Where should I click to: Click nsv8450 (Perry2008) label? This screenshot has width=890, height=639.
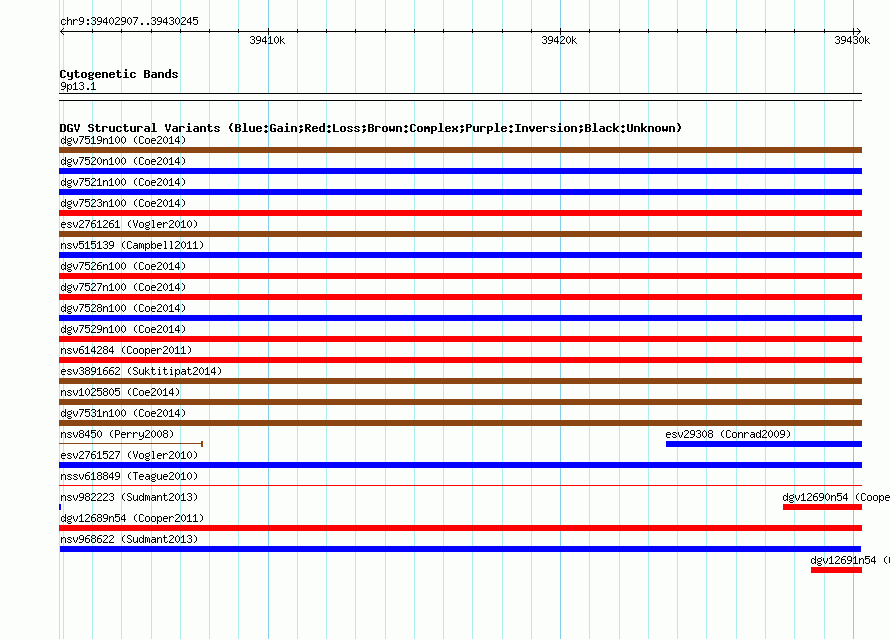tap(117, 434)
